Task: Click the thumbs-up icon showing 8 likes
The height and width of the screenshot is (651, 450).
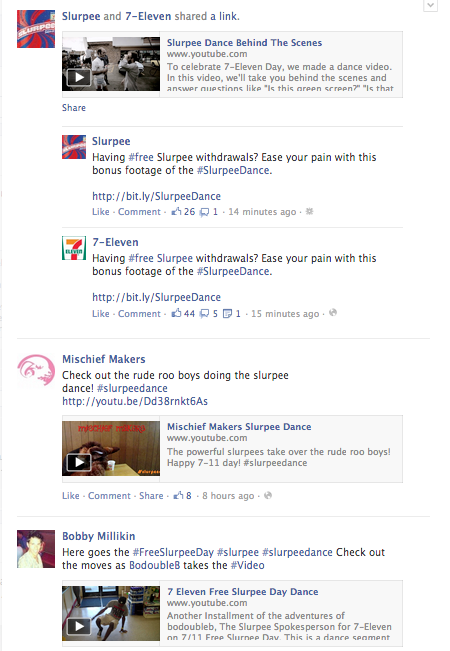Action: [x=179, y=495]
